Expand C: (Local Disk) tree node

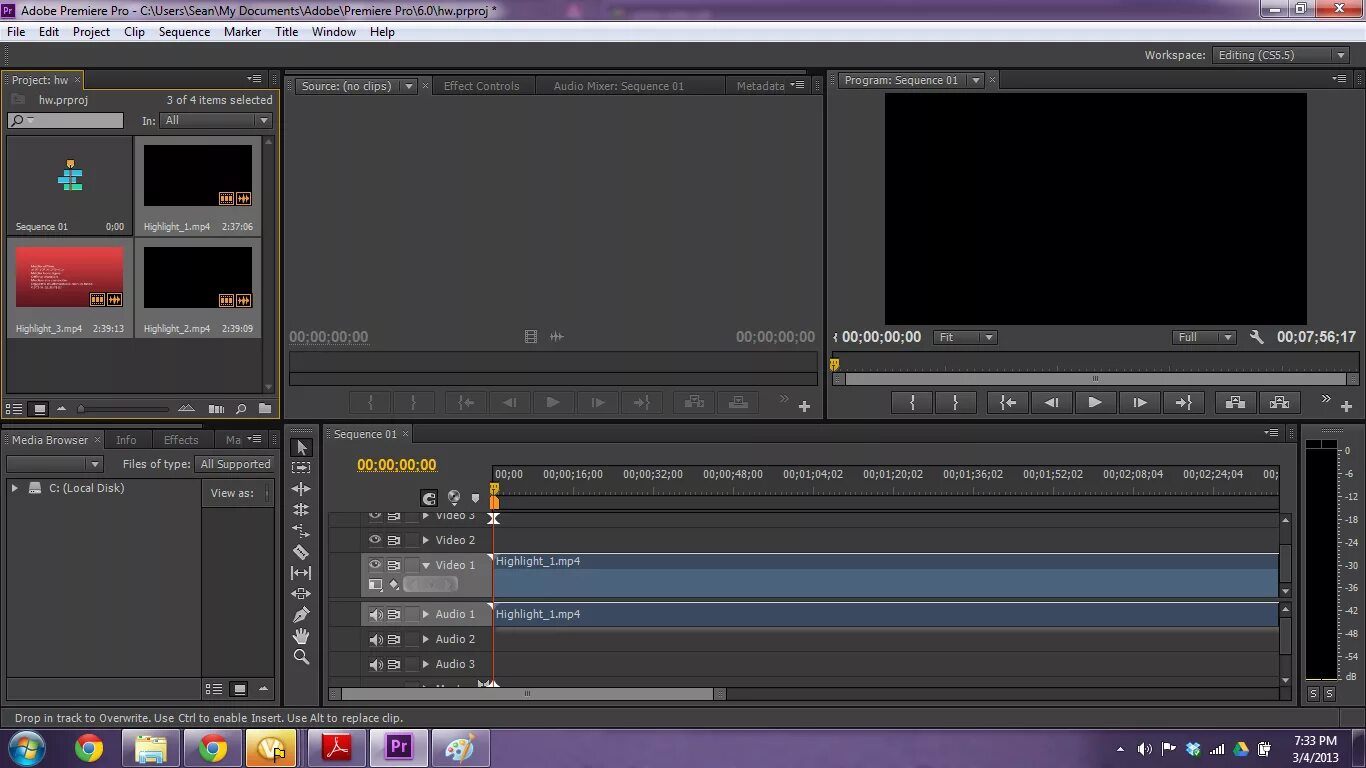(14, 488)
